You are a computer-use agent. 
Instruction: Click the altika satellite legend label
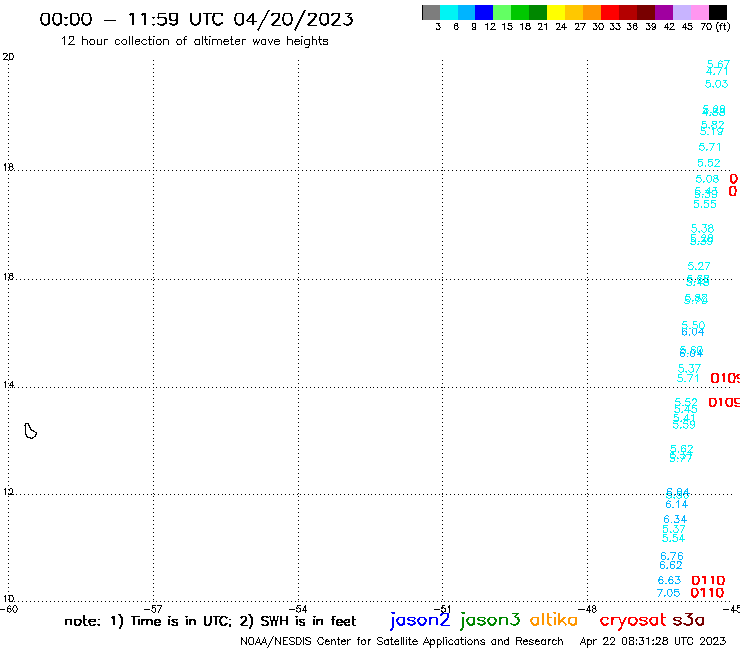(x=554, y=620)
